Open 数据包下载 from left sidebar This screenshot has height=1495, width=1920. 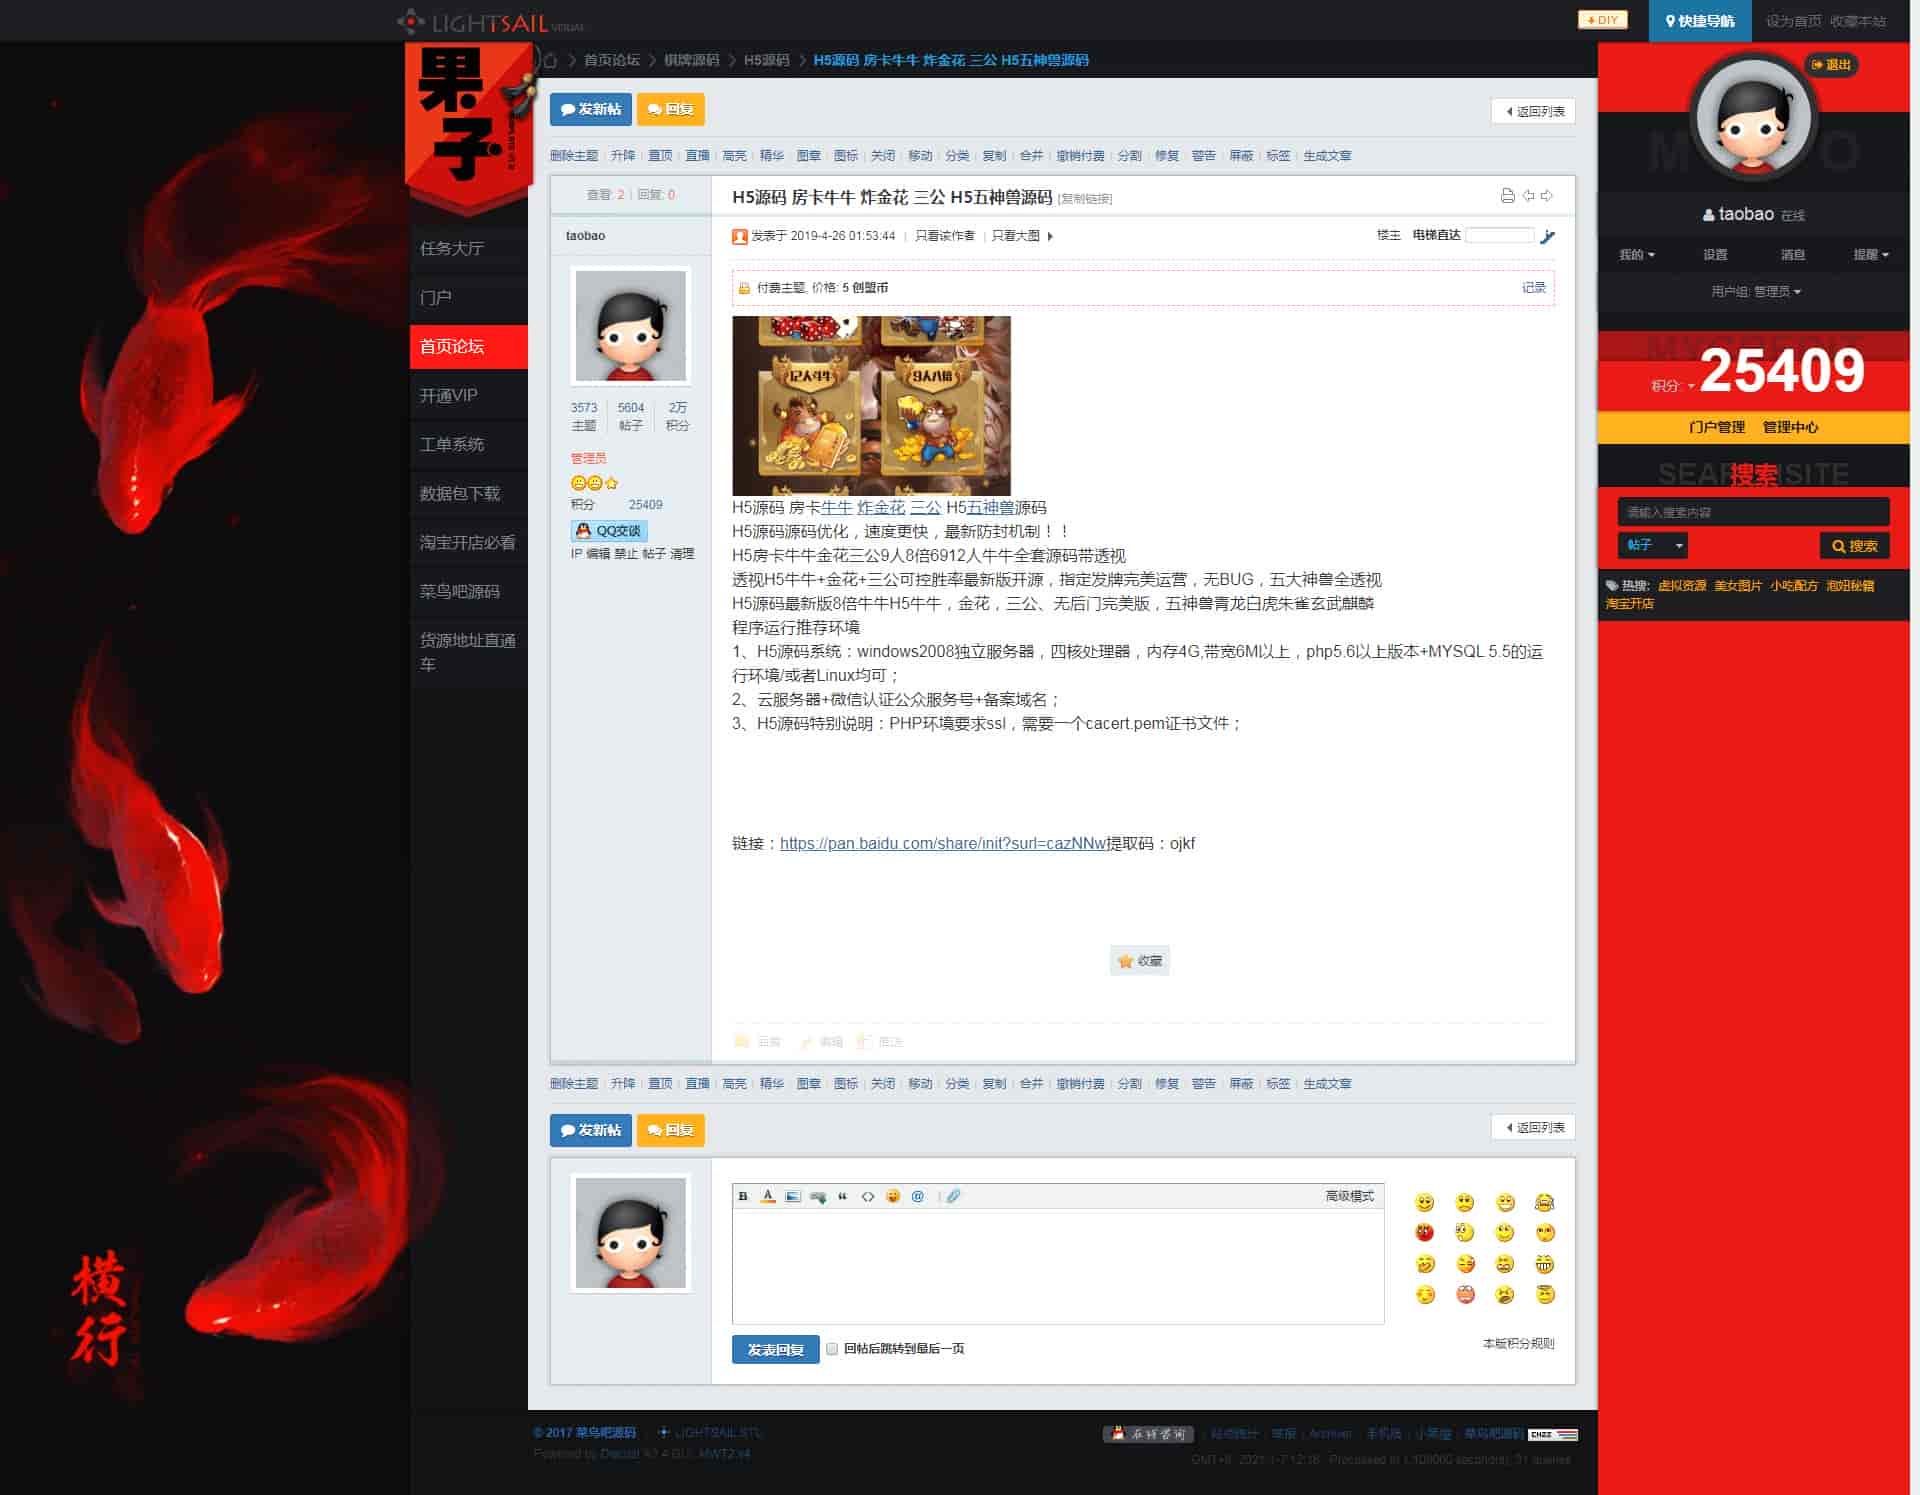tap(460, 494)
